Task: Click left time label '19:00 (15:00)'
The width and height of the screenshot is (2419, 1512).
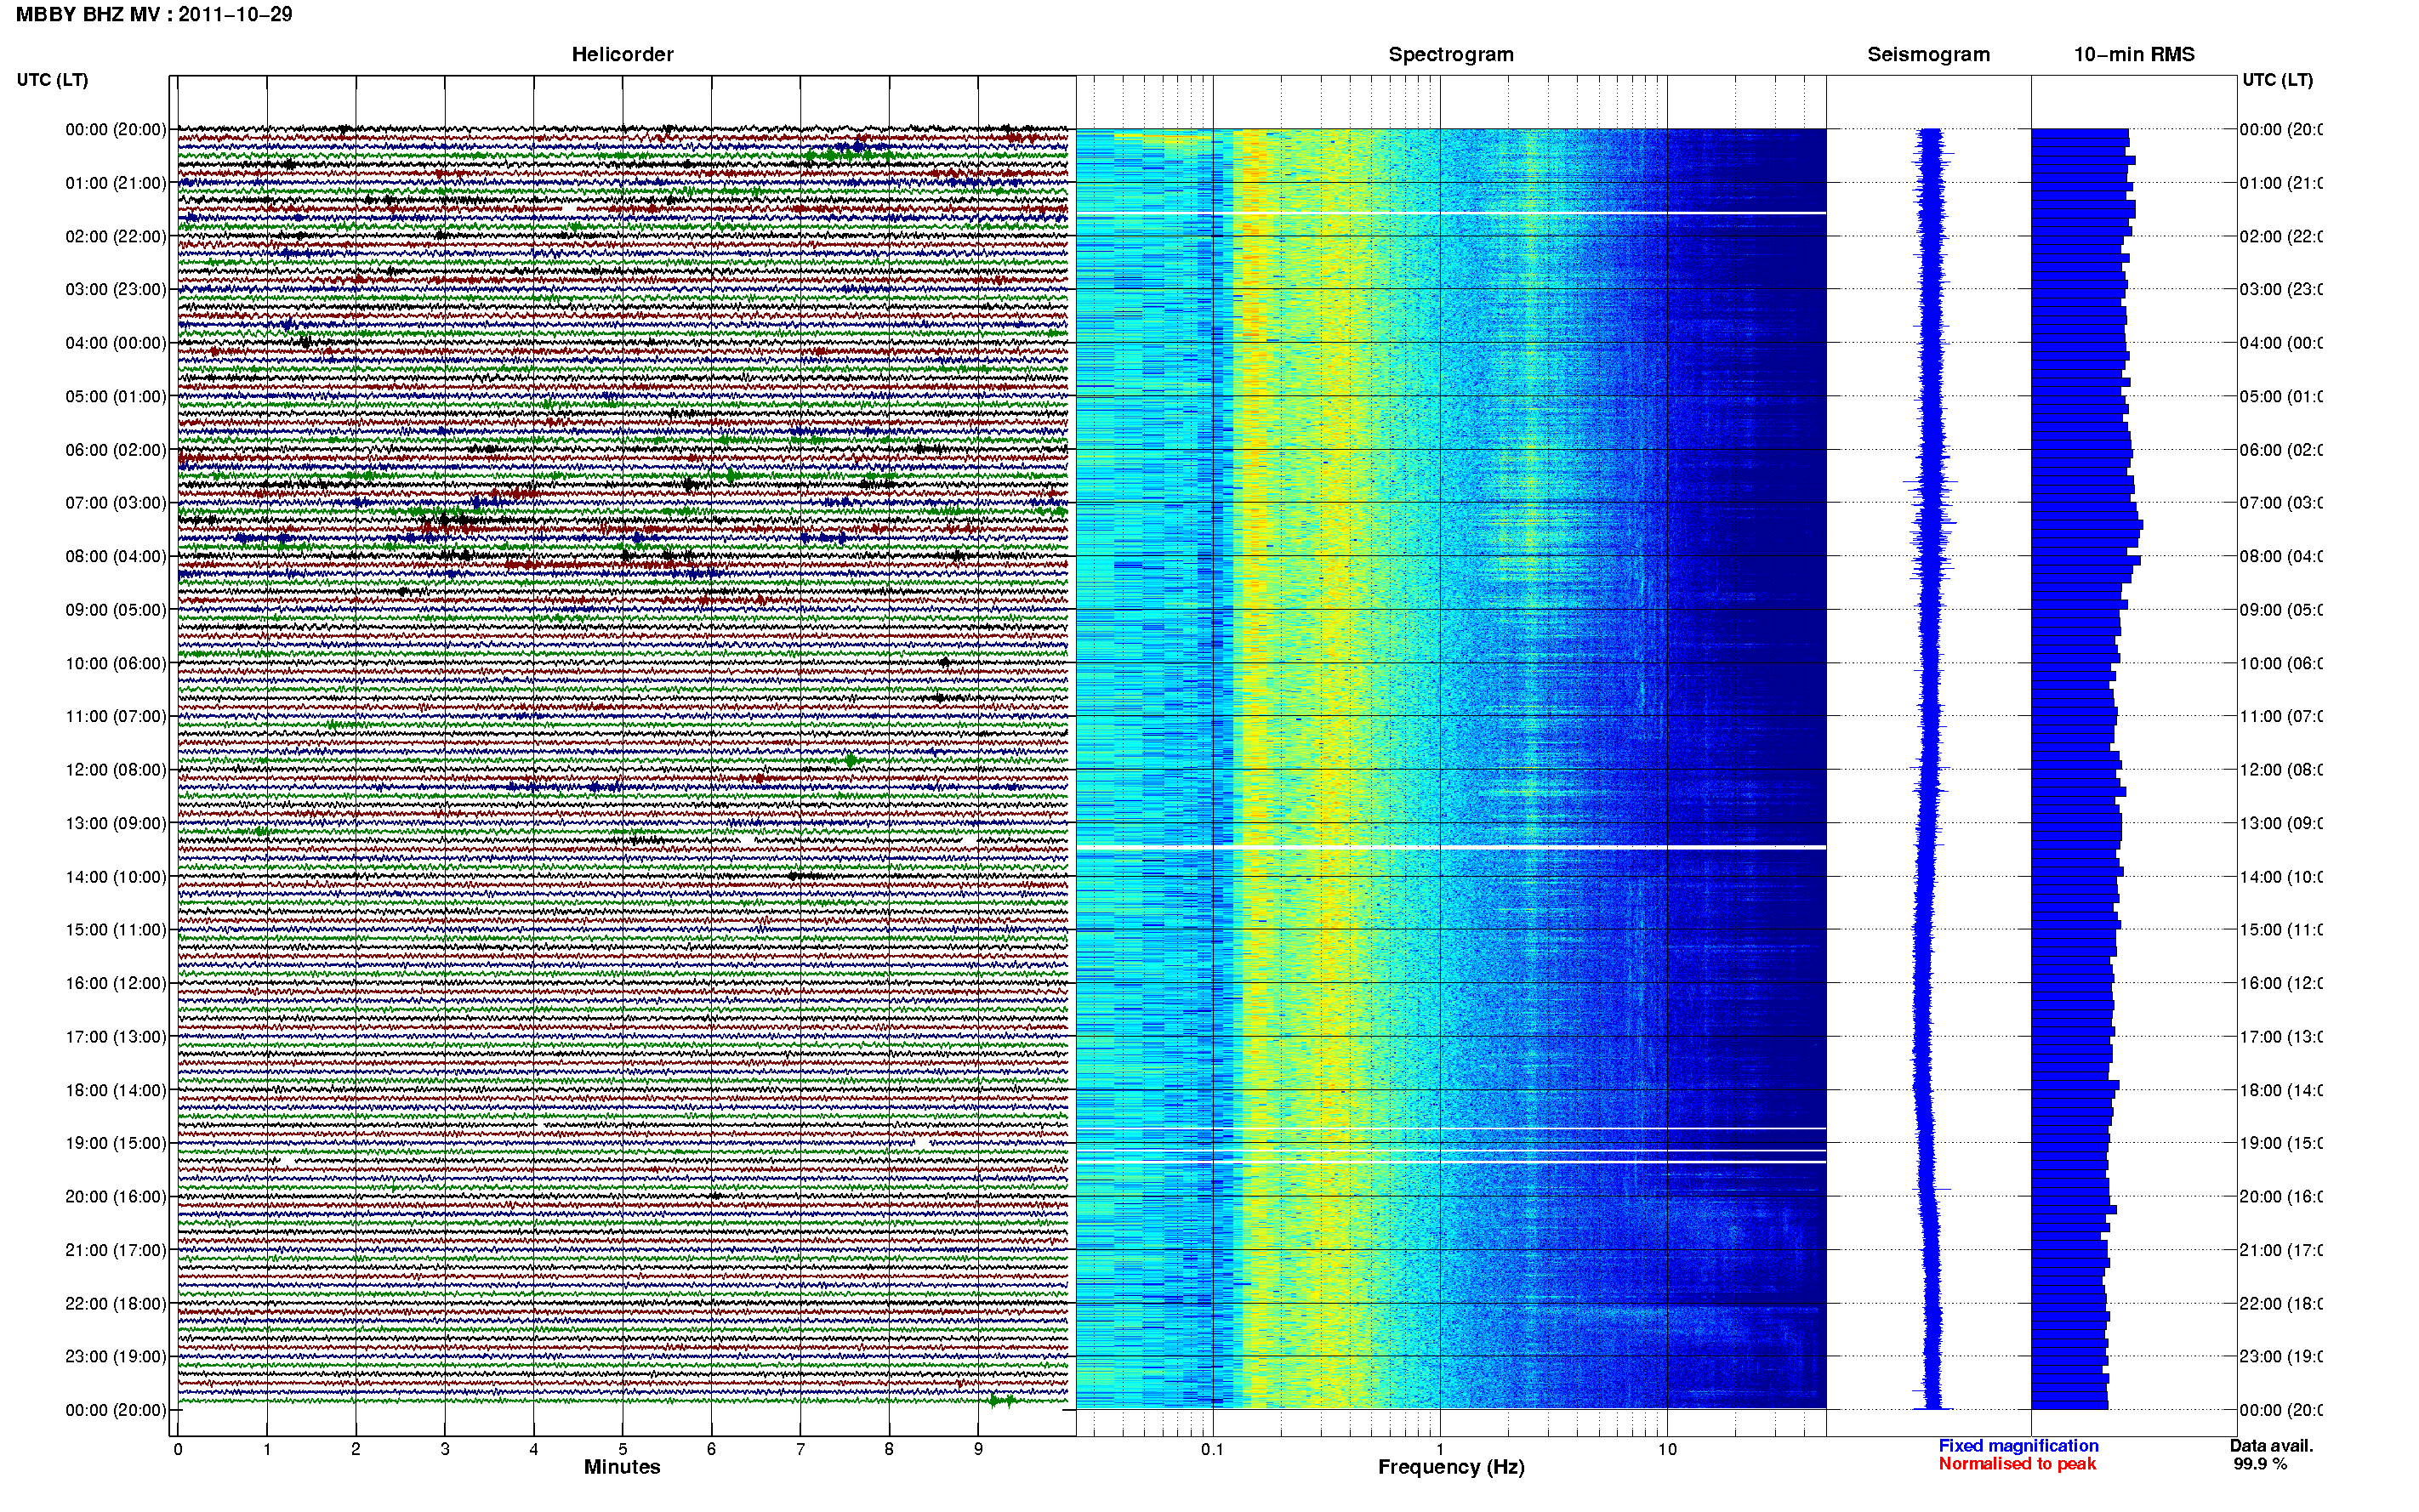Action: (x=116, y=1143)
